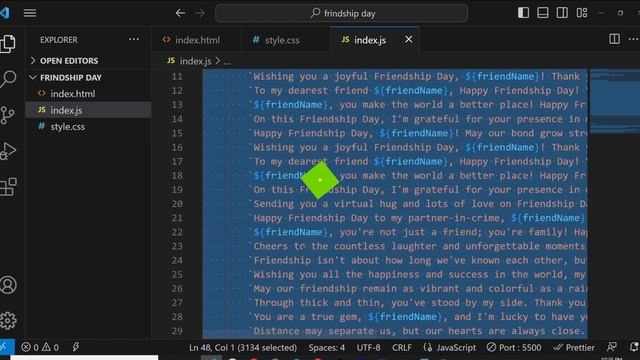Click Ln 48, Col 1 cursor position
This screenshot has width=640, height=360.
point(243,348)
